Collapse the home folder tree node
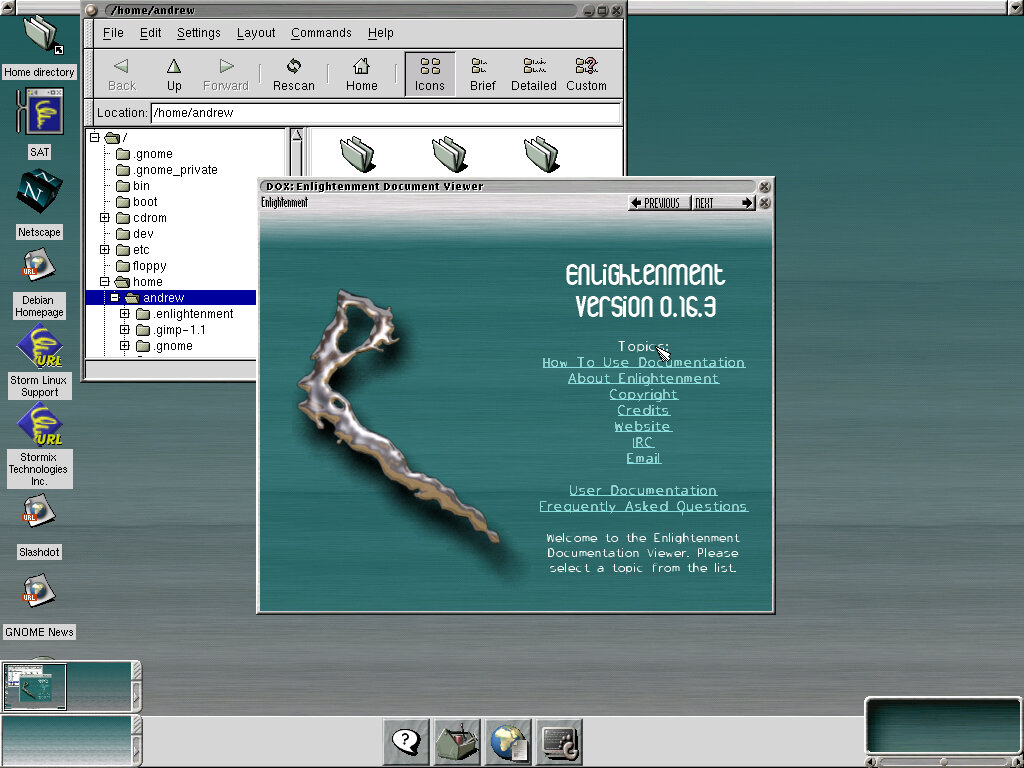The image size is (1024, 768). pos(105,282)
